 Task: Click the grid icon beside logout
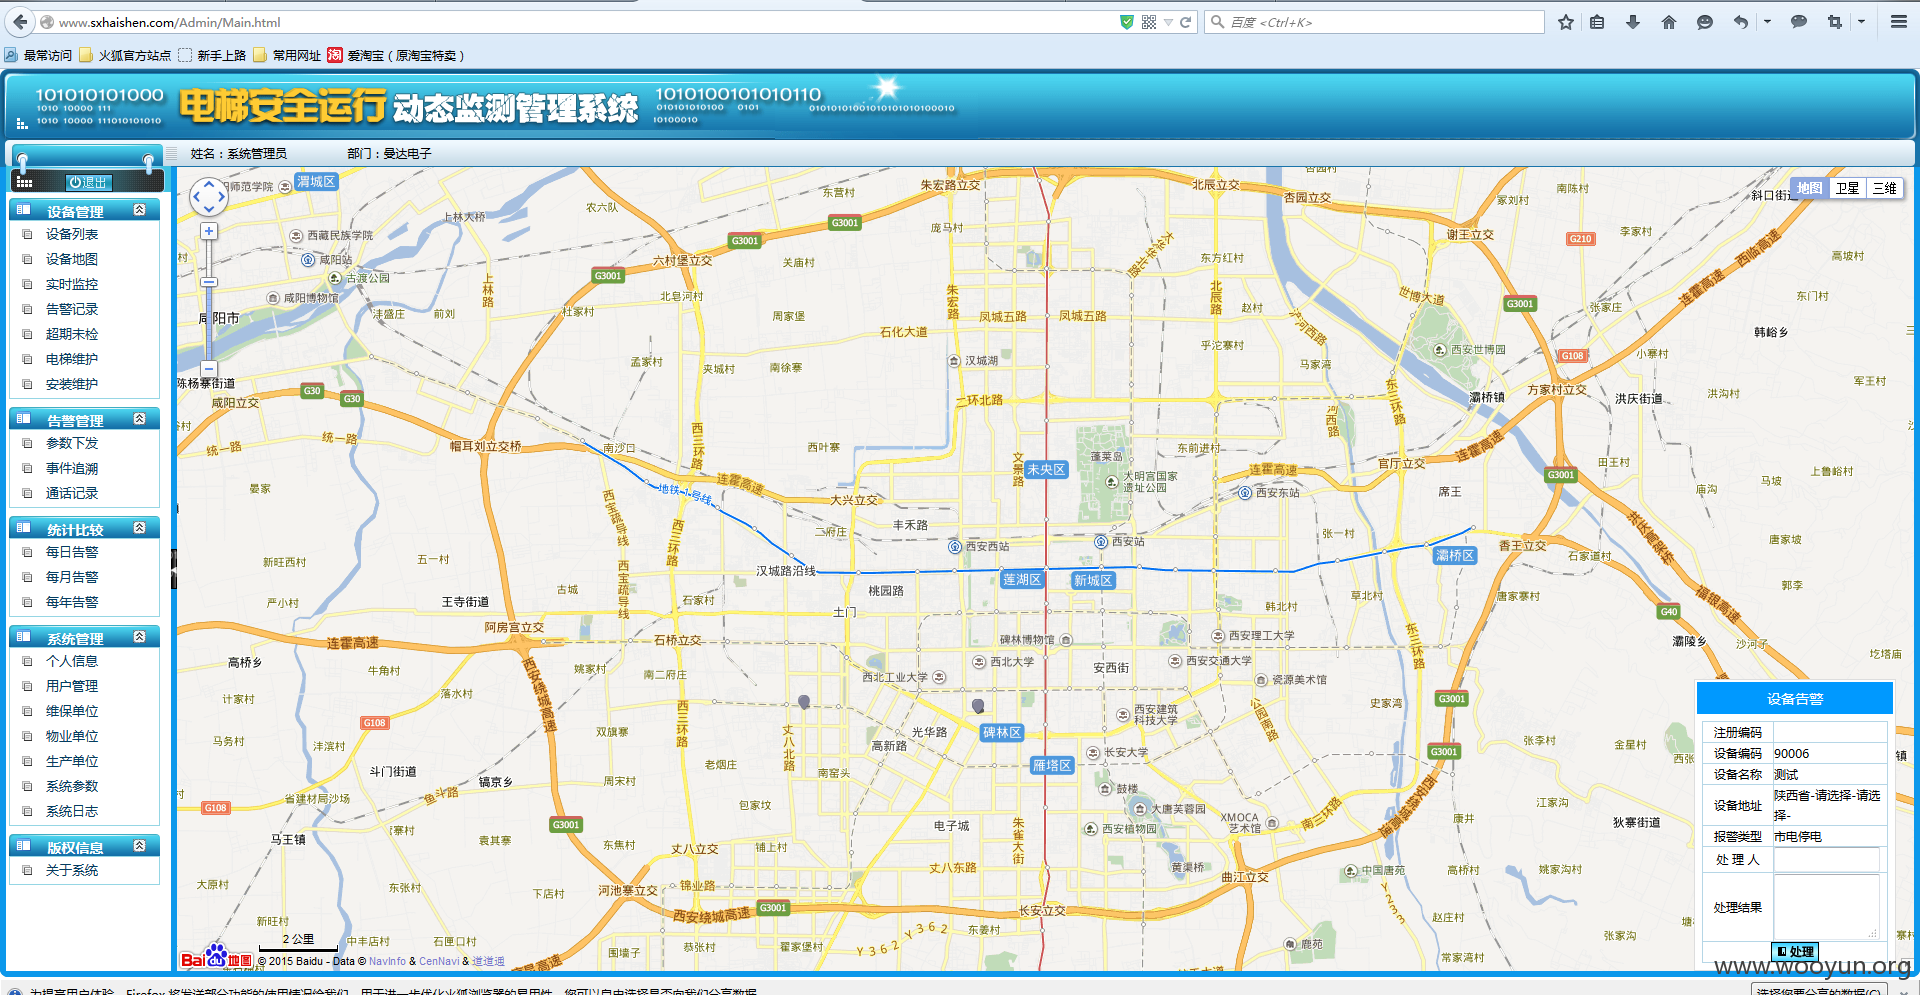pos(25,182)
